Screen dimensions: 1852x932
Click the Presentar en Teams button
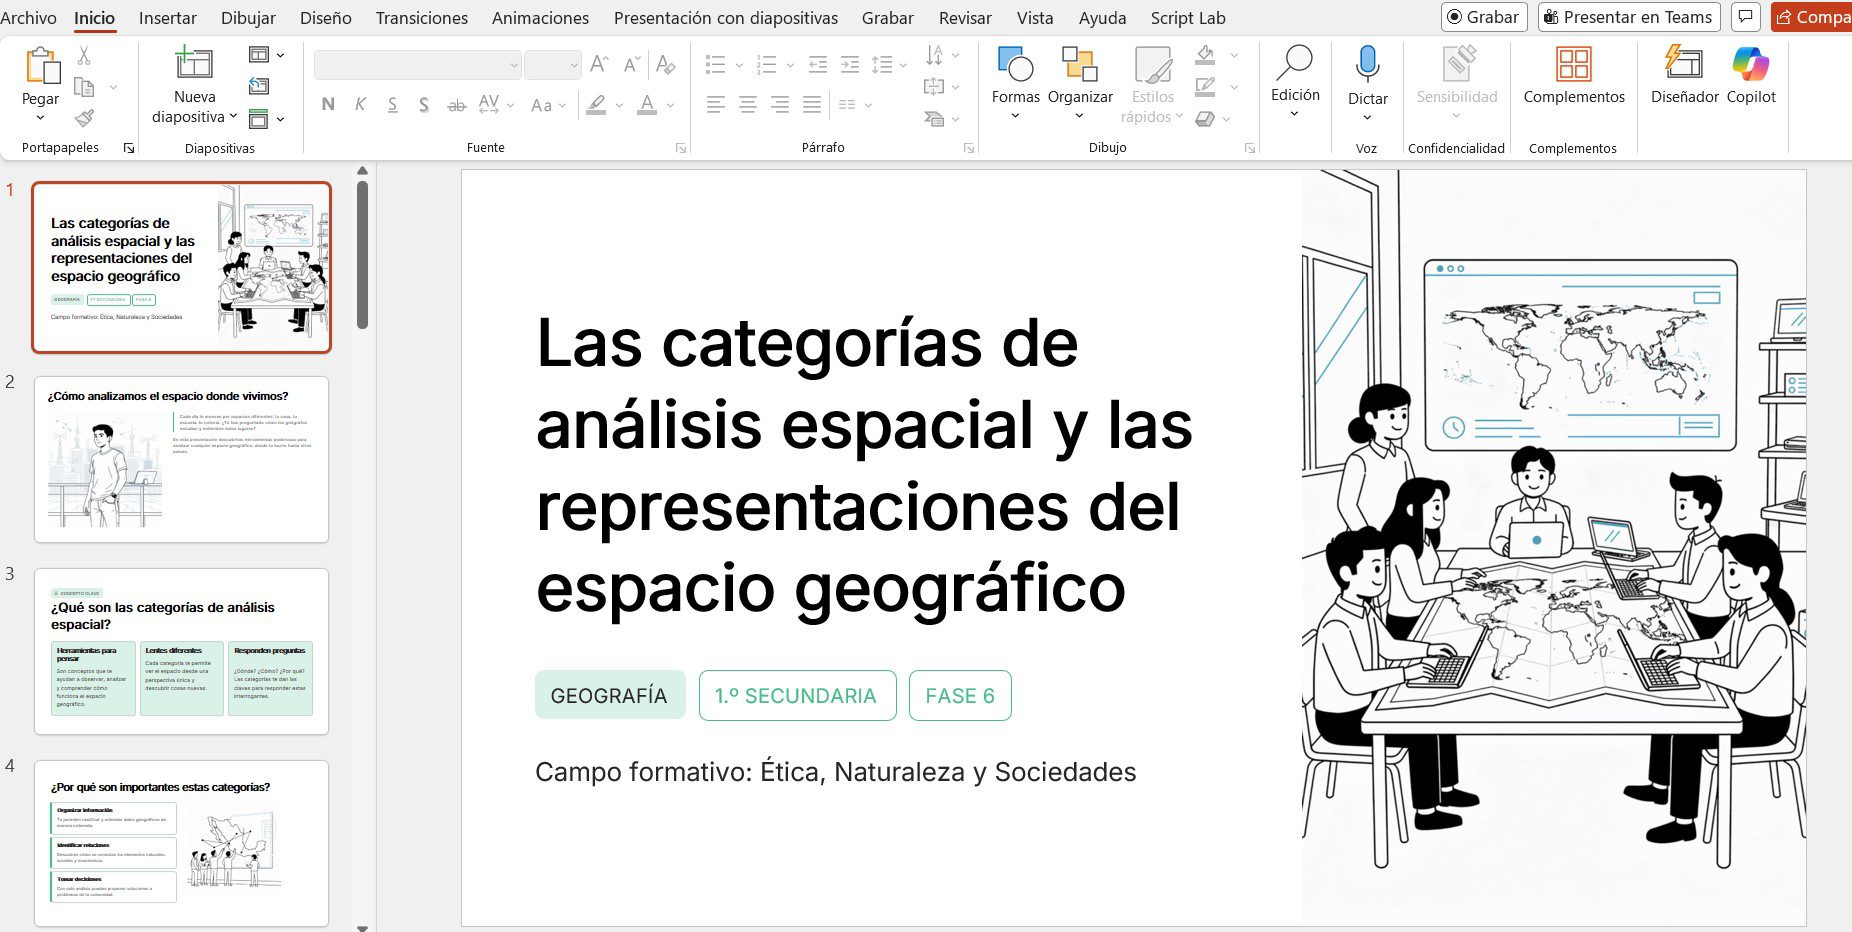pyautogui.click(x=1627, y=17)
